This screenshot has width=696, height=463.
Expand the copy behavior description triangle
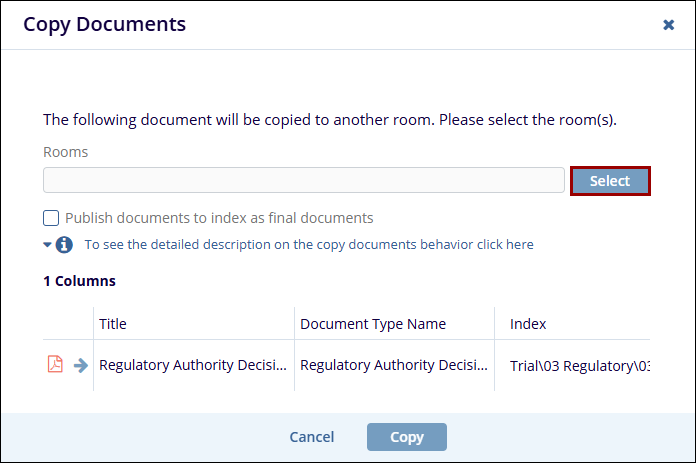click(47, 244)
